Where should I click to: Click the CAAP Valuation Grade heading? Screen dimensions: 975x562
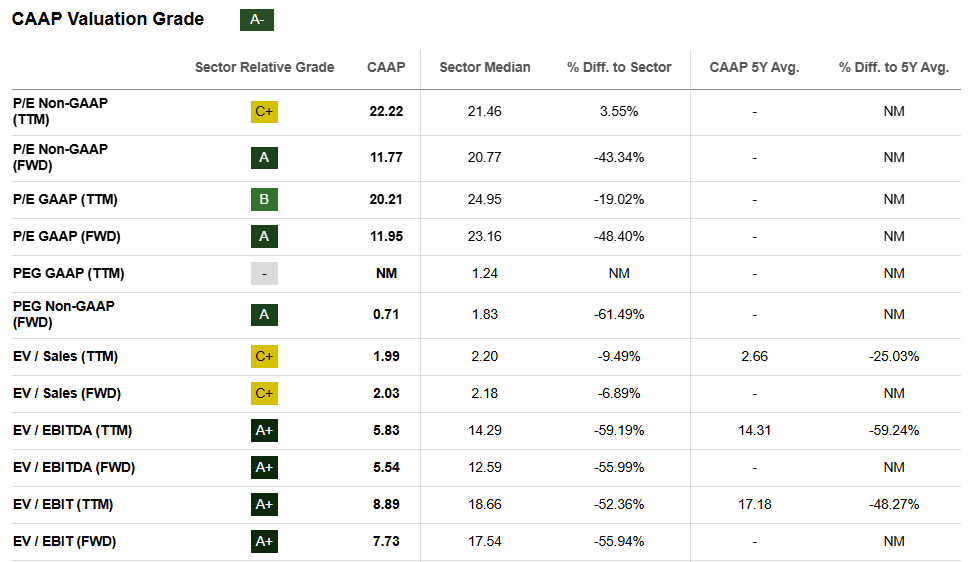click(x=108, y=20)
